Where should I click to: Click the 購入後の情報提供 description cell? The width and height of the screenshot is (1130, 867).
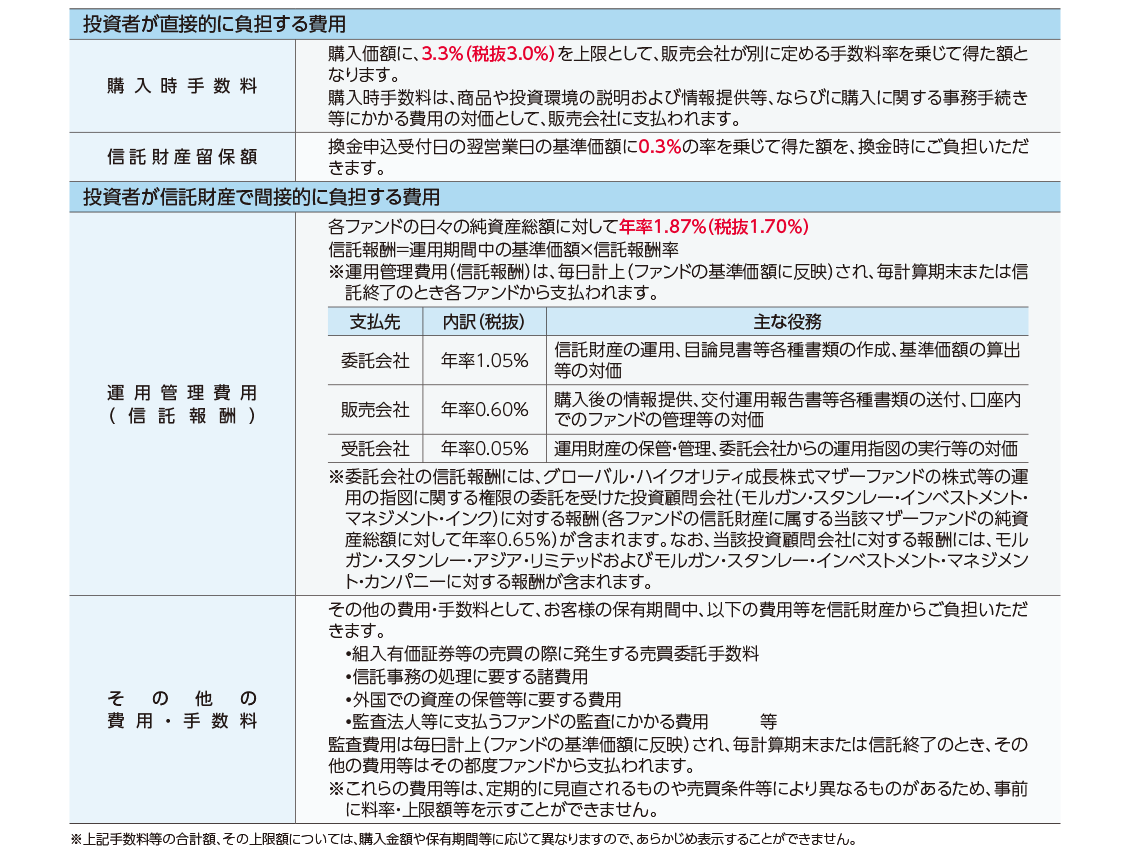pos(787,409)
